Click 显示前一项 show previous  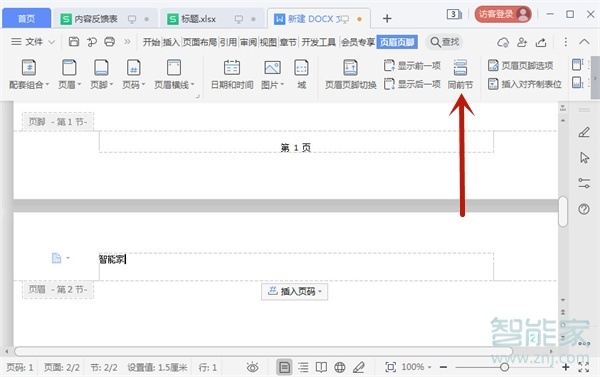pyautogui.click(x=412, y=65)
